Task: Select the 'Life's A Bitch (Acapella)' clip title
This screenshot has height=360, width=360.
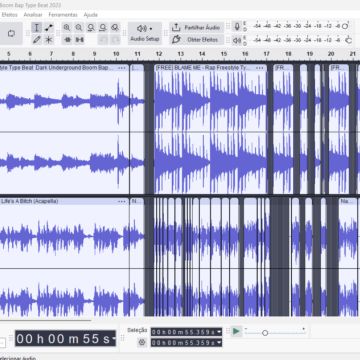Action: (30, 201)
